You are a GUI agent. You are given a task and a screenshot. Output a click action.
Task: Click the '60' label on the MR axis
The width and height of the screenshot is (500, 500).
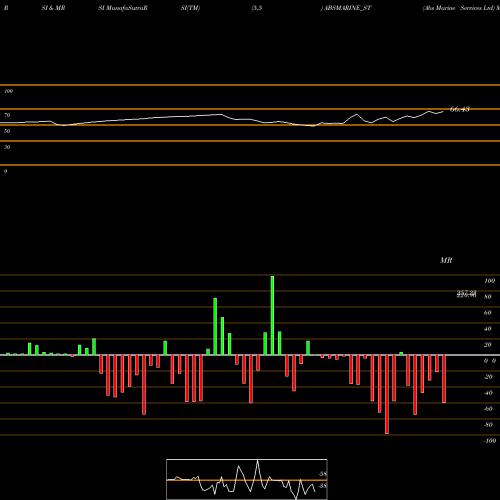(488, 313)
